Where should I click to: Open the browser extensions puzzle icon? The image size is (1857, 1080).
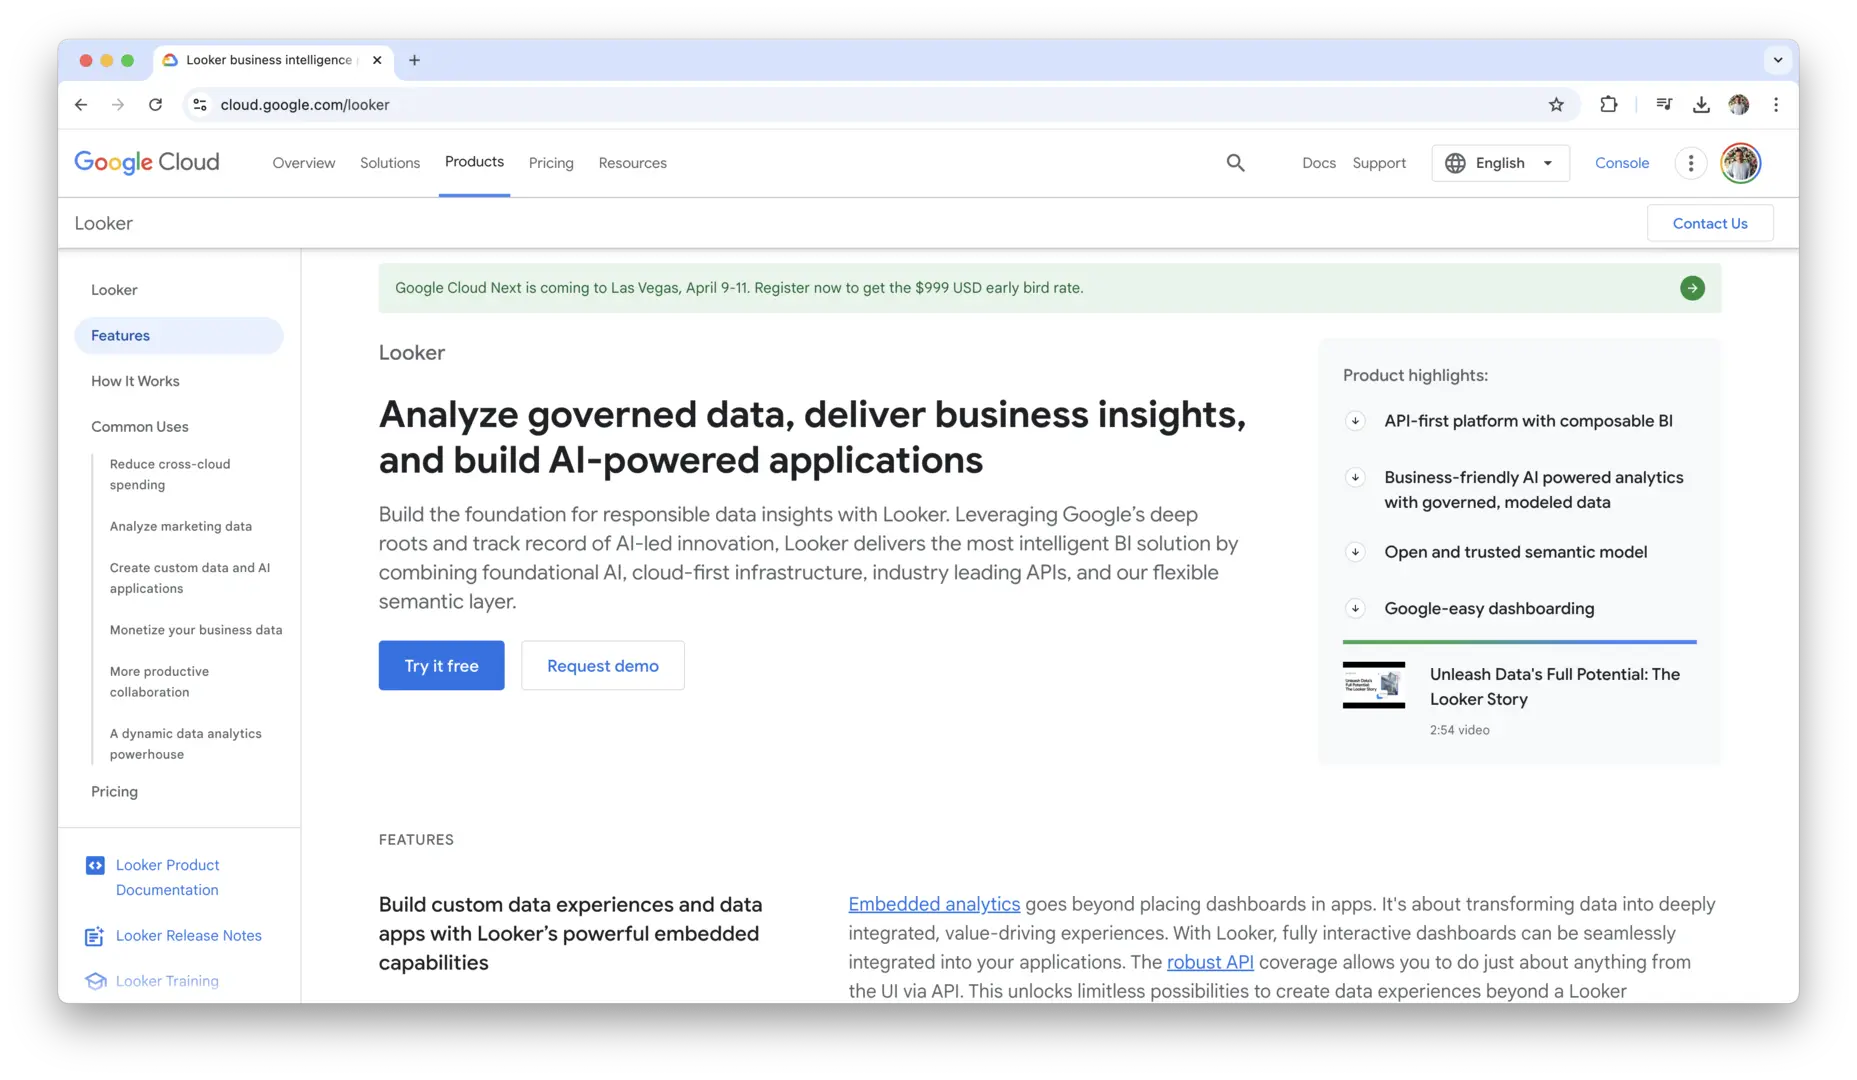click(x=1608, y=105)
